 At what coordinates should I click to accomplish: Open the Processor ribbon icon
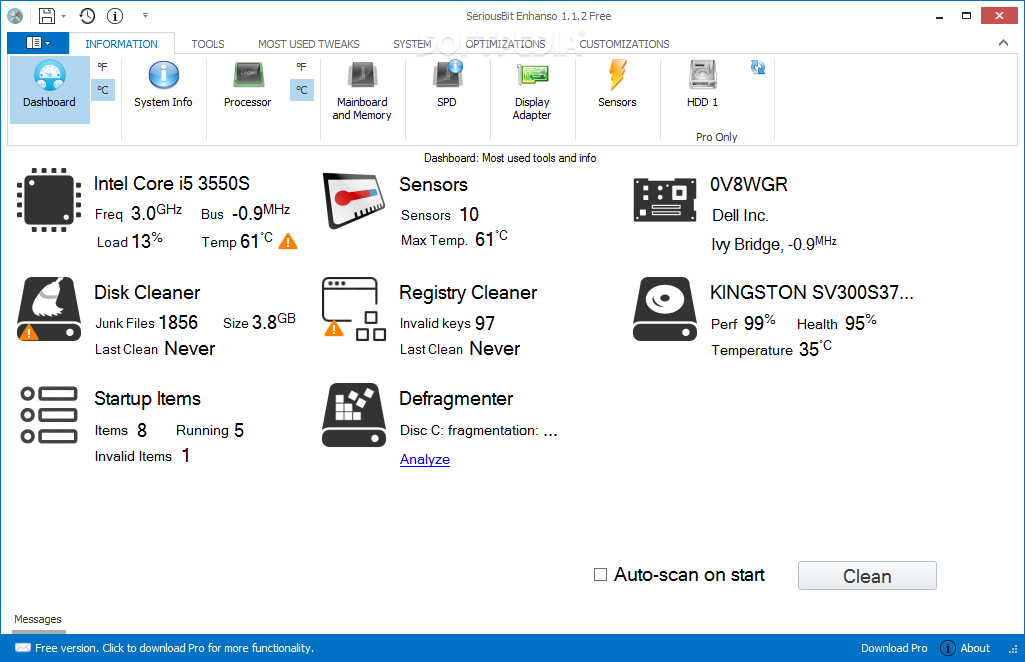coord(247,84)
